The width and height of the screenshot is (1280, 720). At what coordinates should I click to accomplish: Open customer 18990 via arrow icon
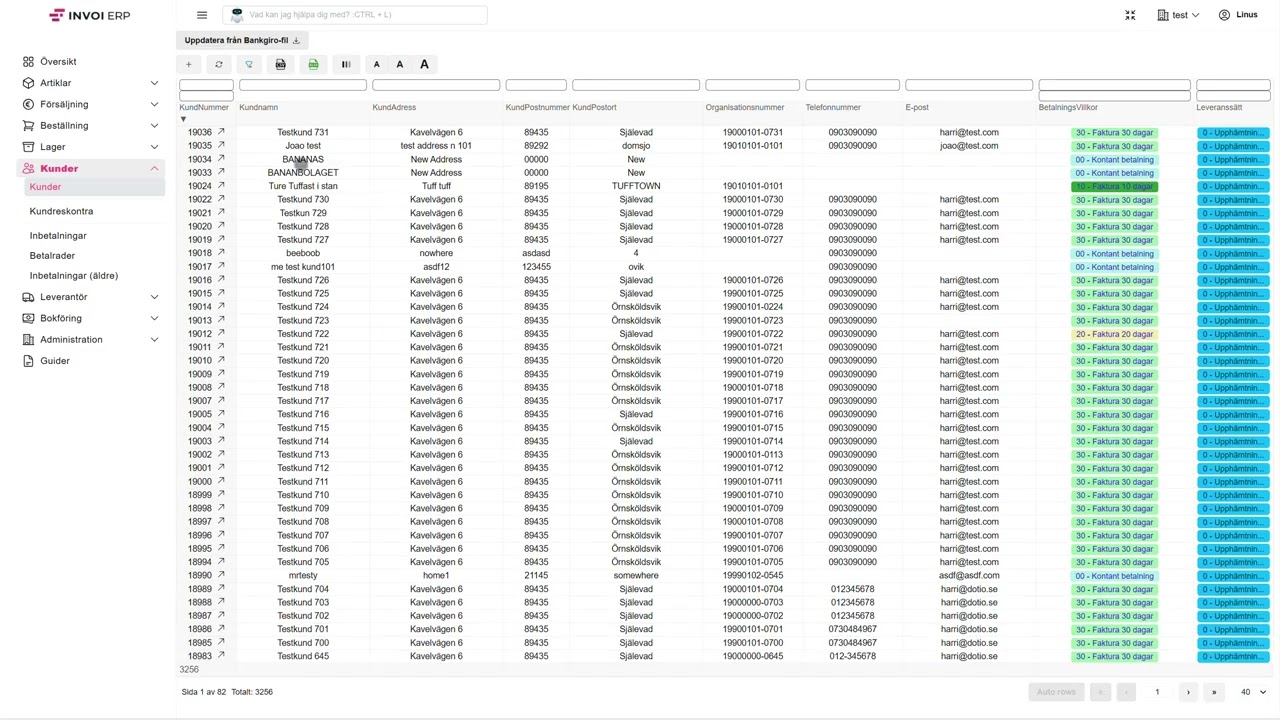[221, 575]
